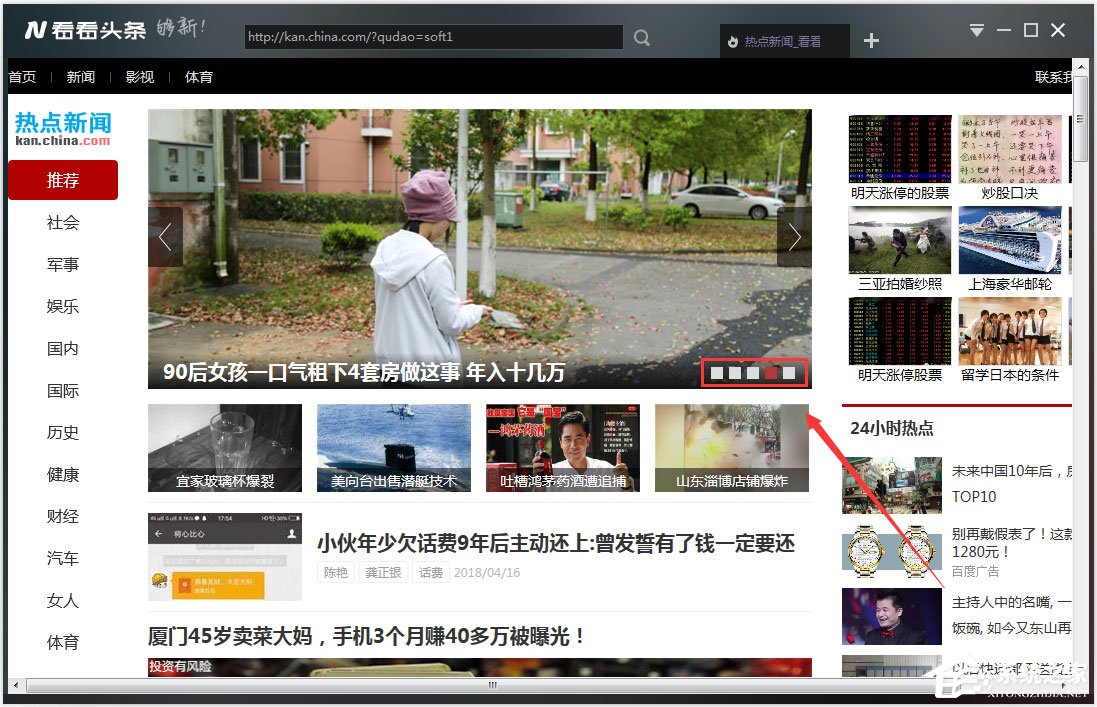Click the horizontal scrollbar at the bottom
The height and width of the screenshot is (707, 1097).
pos(492,685)
